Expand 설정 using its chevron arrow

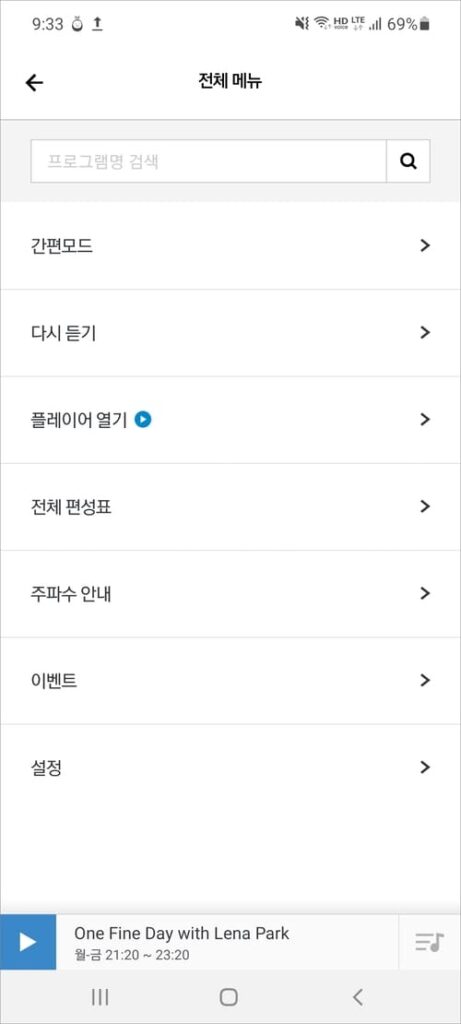click(x=425, y=767)
